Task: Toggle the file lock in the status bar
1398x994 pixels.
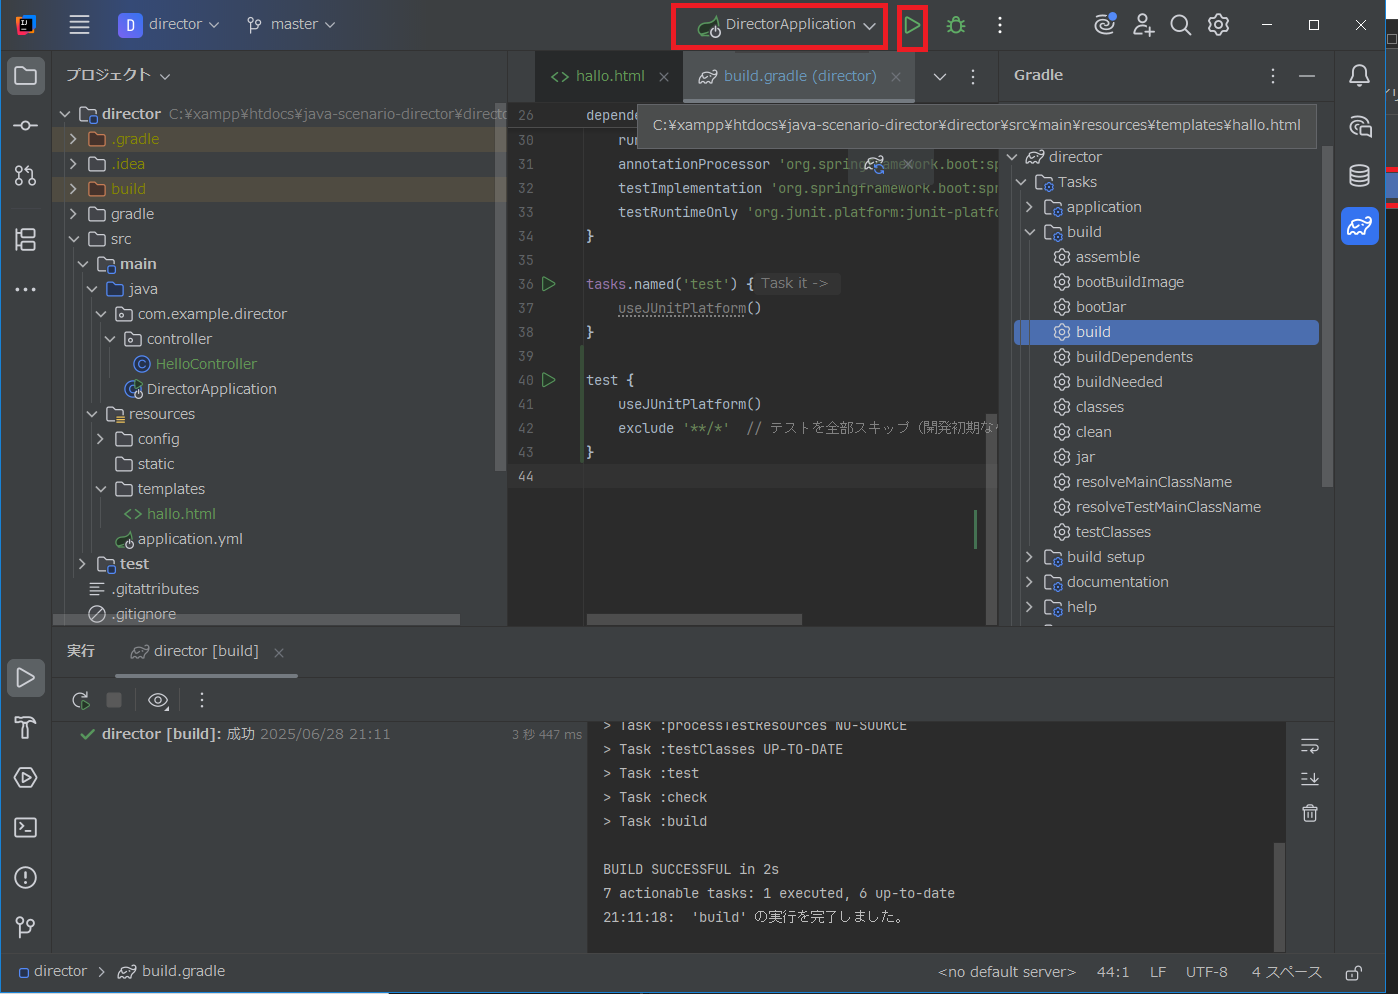Action: pos(1353,971)
